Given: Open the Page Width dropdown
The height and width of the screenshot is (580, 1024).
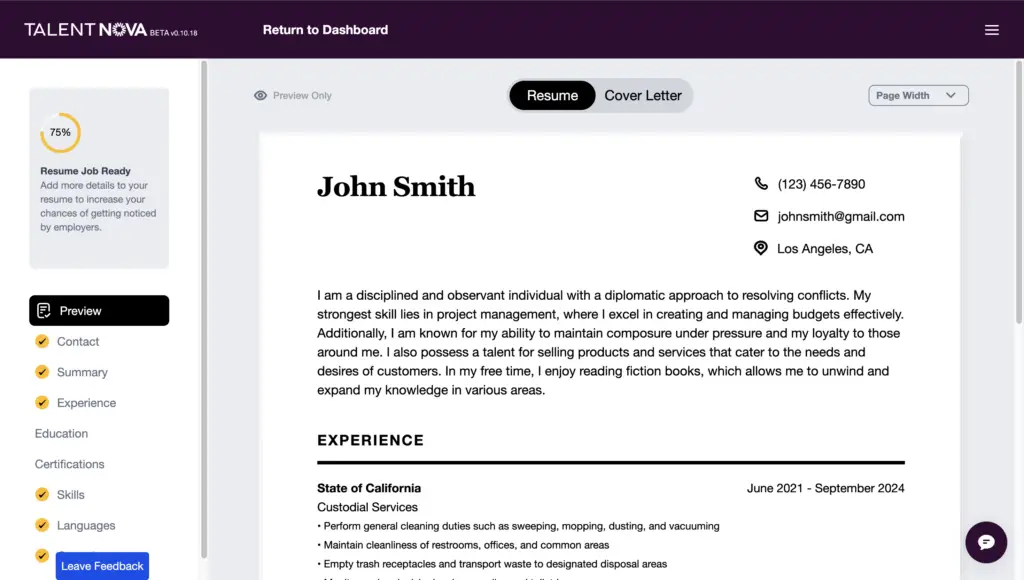Looking at the screenshot, I should (x=918, y=95).
